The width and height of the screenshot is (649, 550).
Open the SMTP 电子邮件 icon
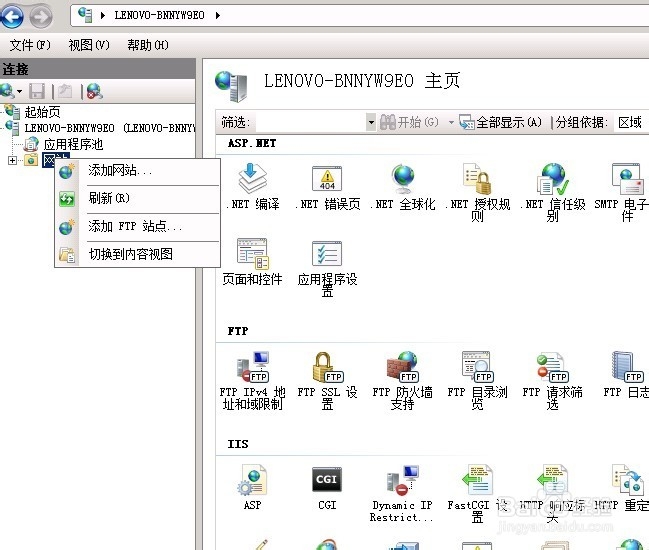point(627,179)
